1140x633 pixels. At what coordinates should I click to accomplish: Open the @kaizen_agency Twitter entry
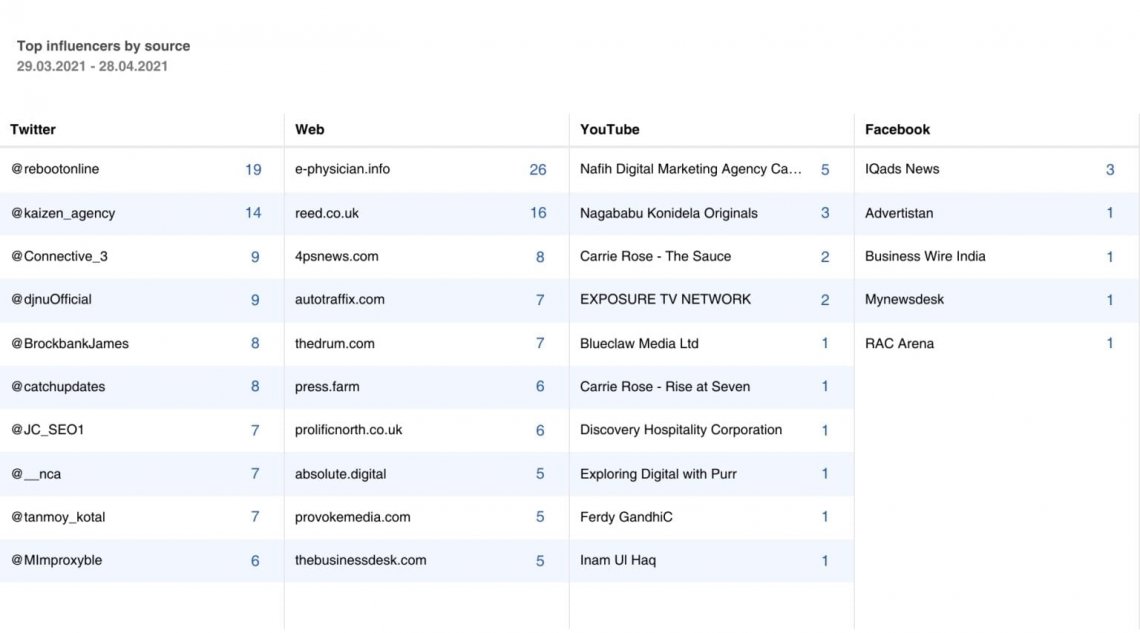pos(63,213)
